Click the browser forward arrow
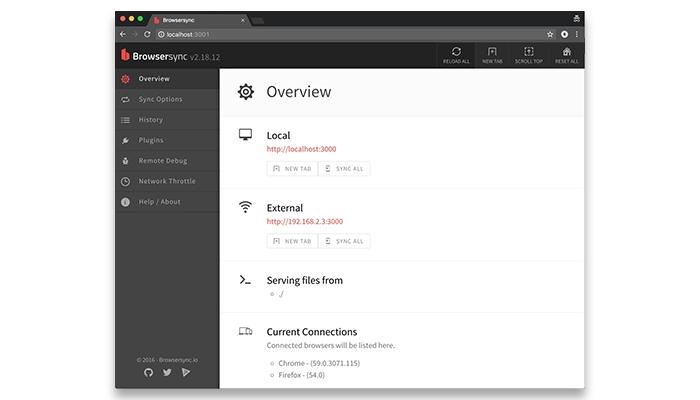Viewport: 700px width, 400px height. (x=135, y=34)
